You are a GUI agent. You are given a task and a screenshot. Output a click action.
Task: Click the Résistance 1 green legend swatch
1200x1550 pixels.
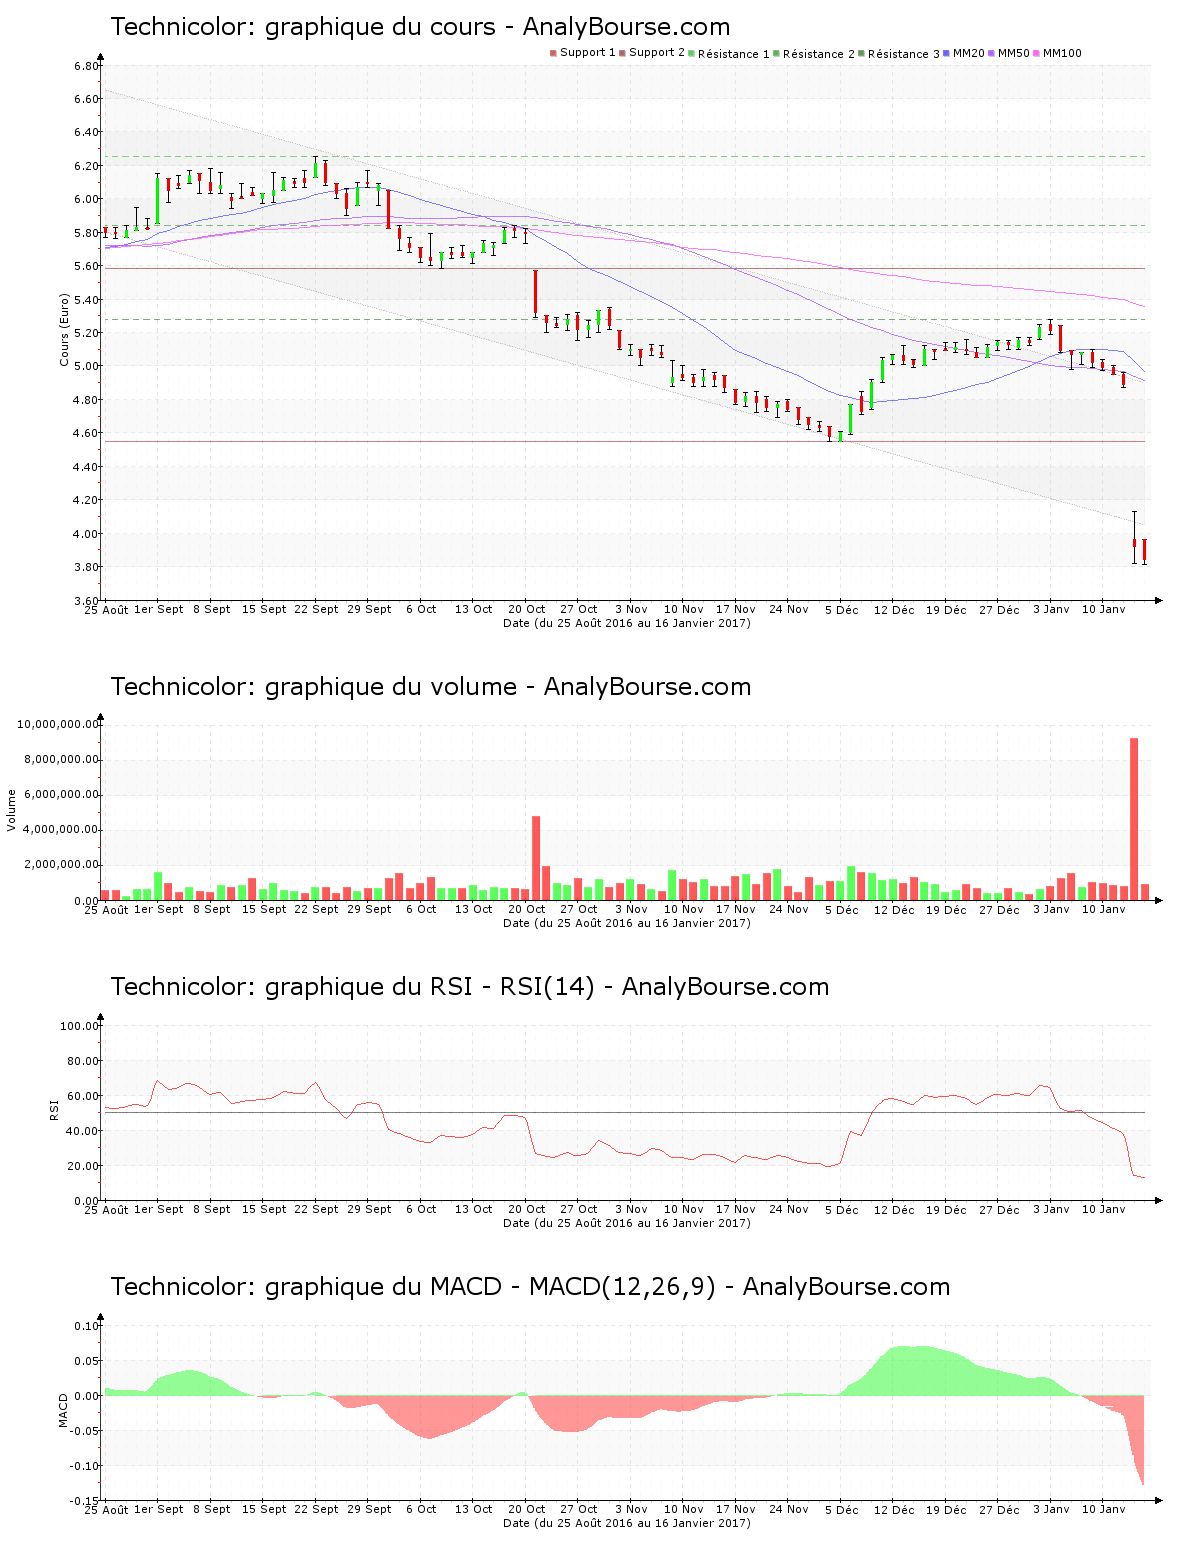tap(691, 53)
